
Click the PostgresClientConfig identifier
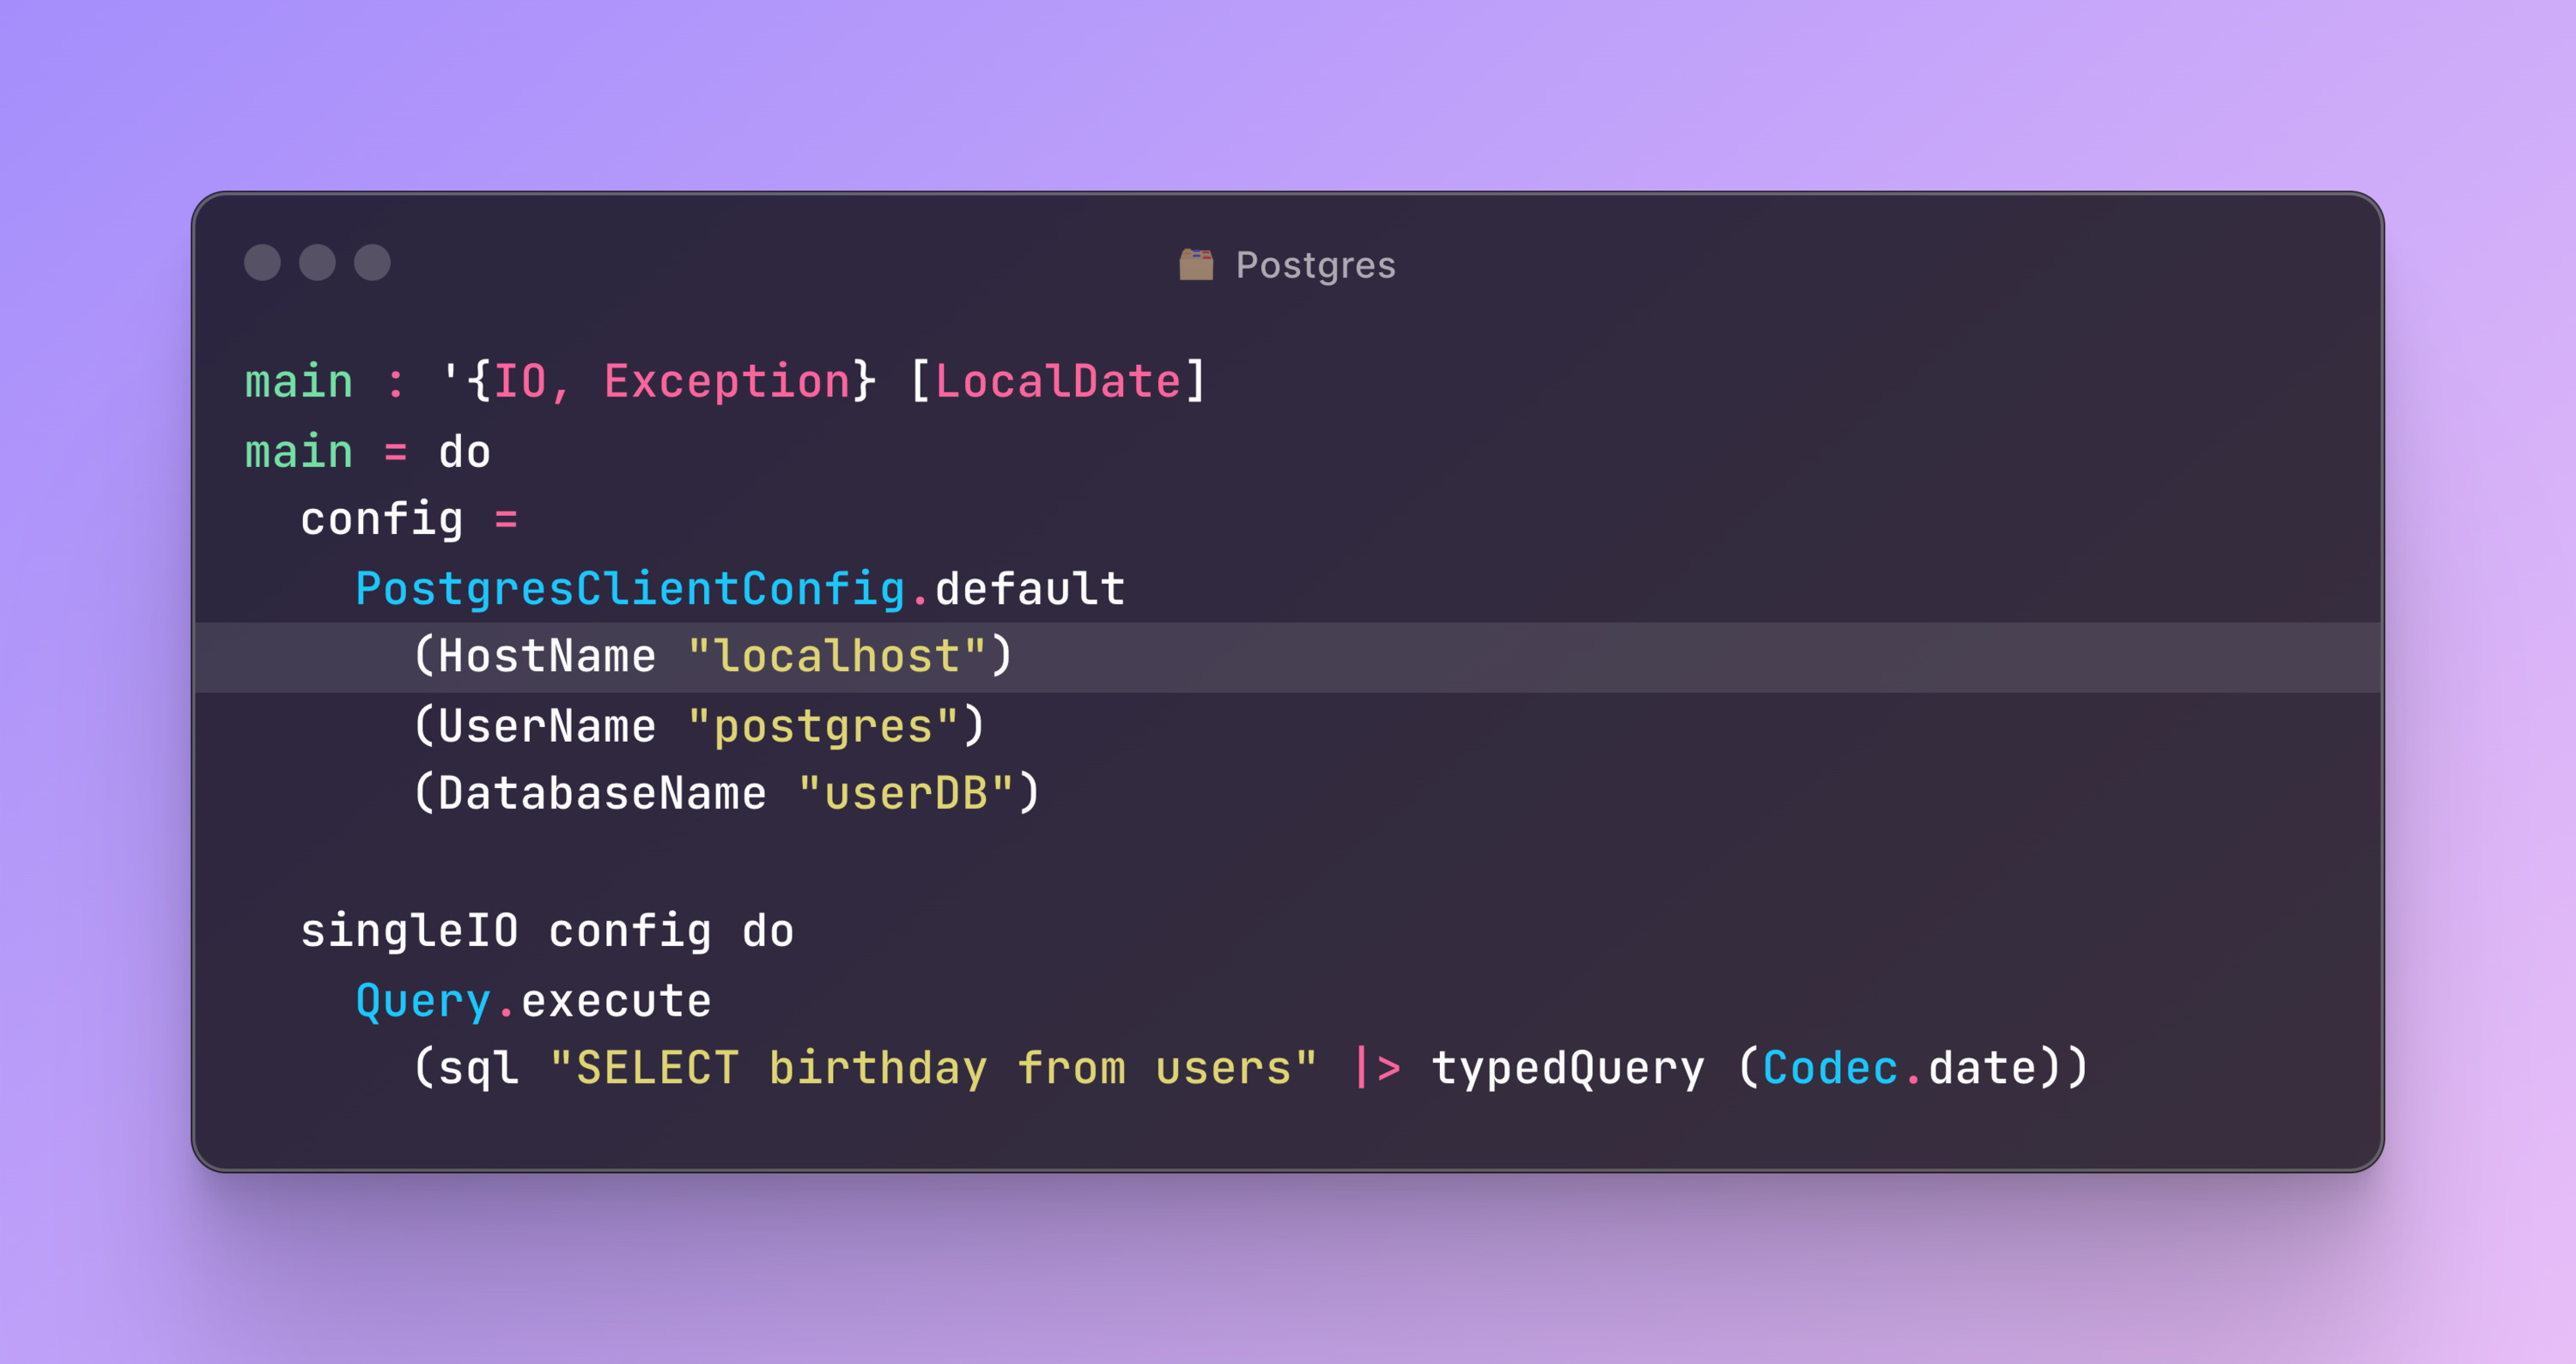click(630, 589)
